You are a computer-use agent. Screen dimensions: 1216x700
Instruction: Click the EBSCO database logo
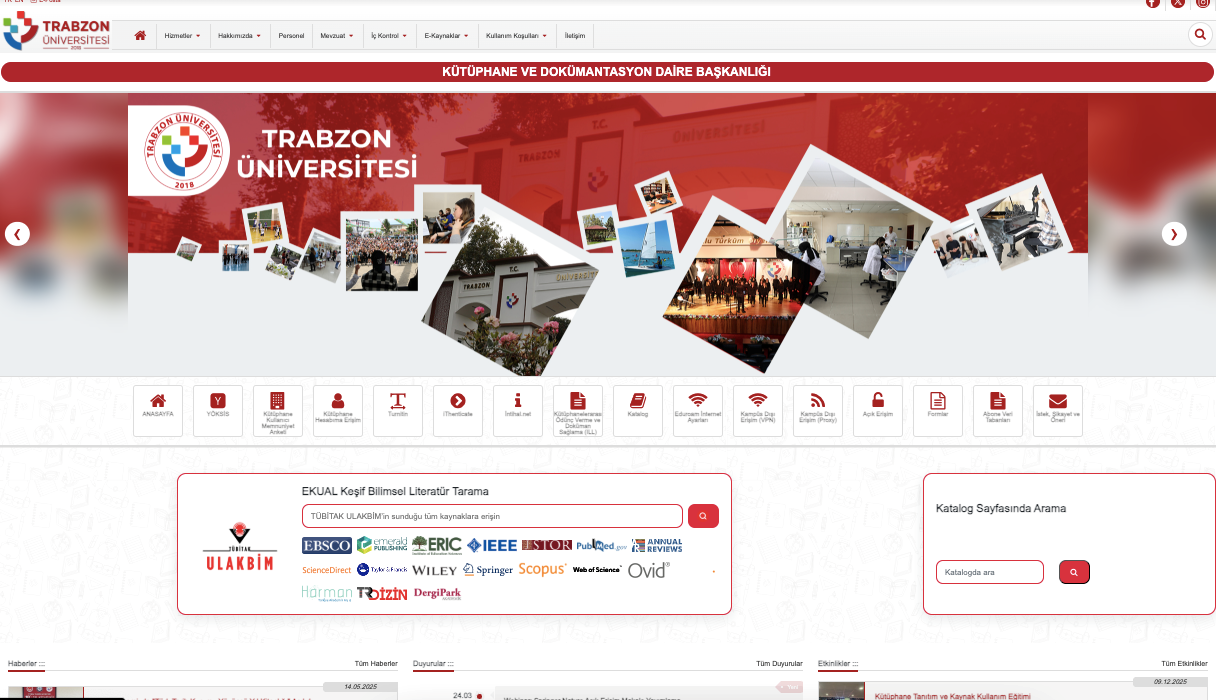(x=327, y=545)
